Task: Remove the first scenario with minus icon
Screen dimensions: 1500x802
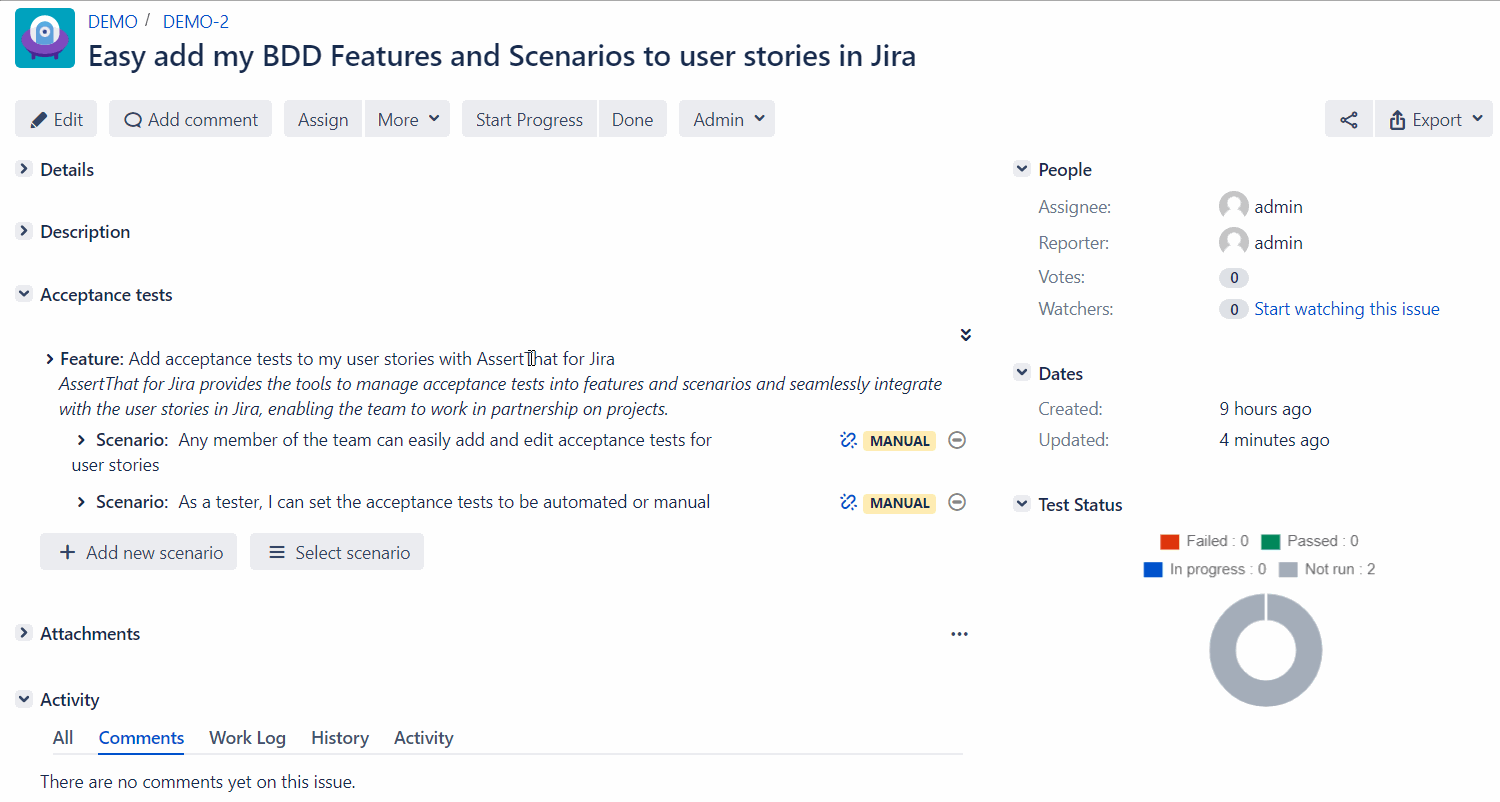Action: [x=957, y=440]
